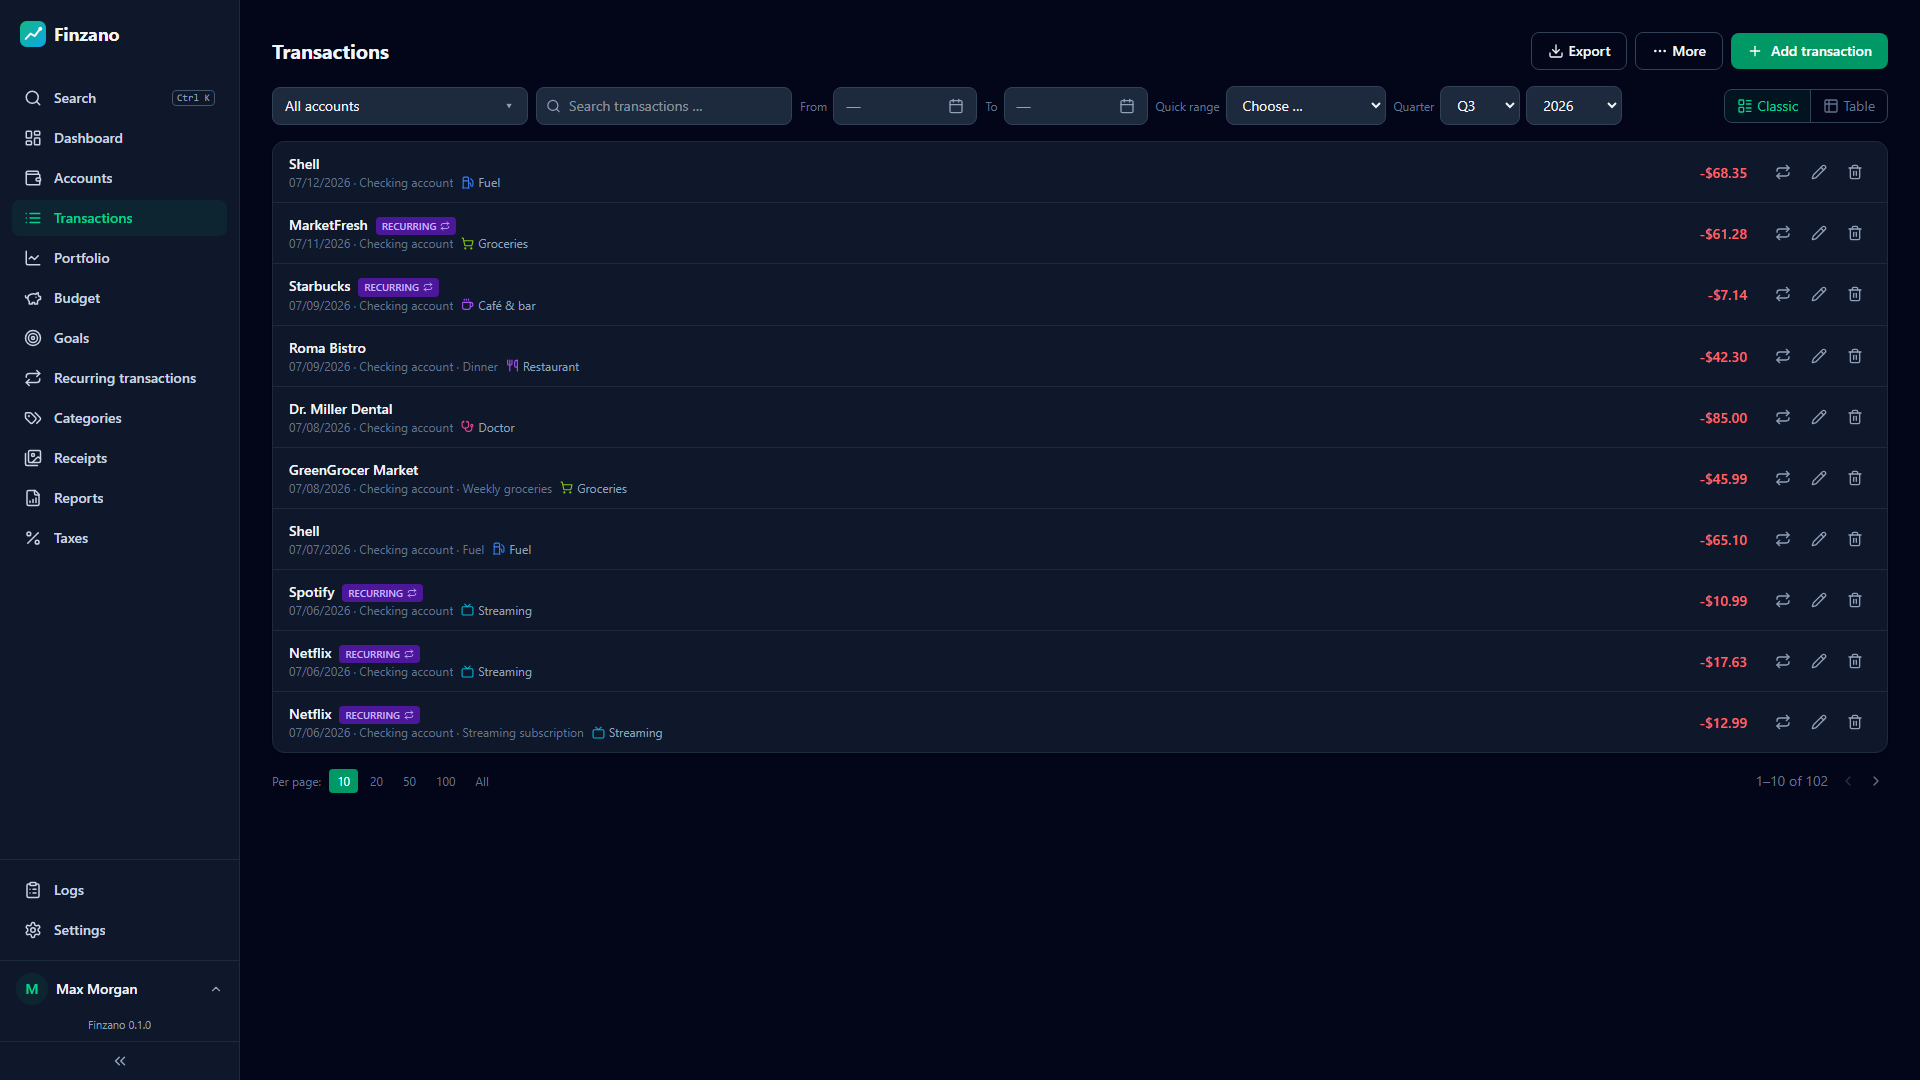This screenshot has width=1920, height=1080.
Task: Delete the Netflix -$12.99 transaction
Action: pos(1855,722)
